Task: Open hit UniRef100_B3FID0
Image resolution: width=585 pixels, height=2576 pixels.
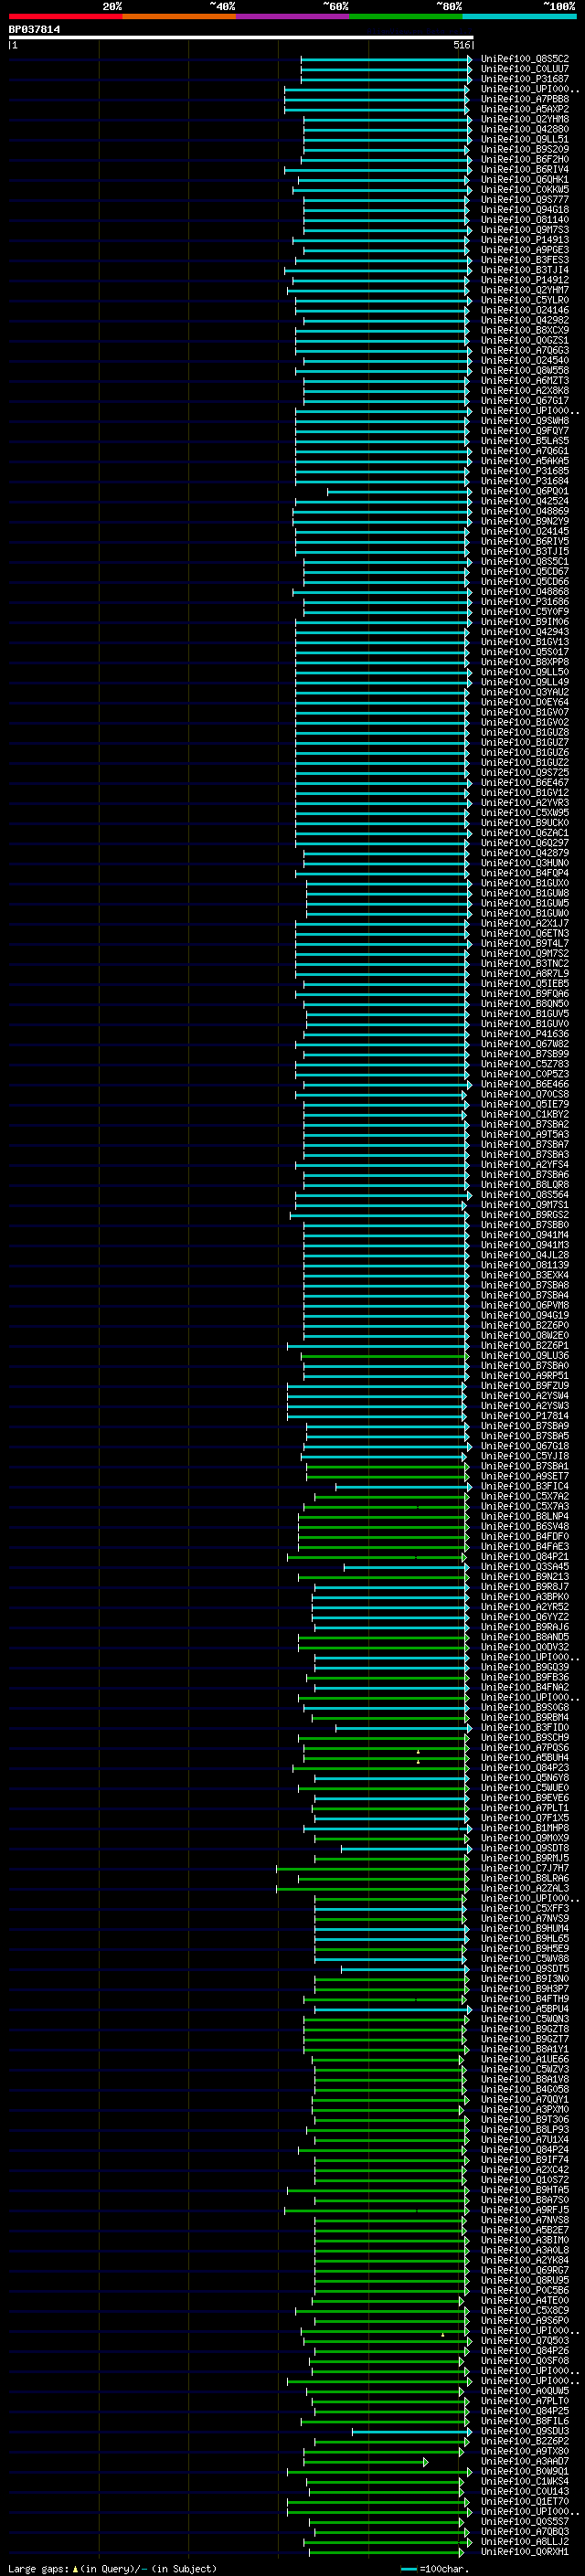Action: tap(524, 1727)
